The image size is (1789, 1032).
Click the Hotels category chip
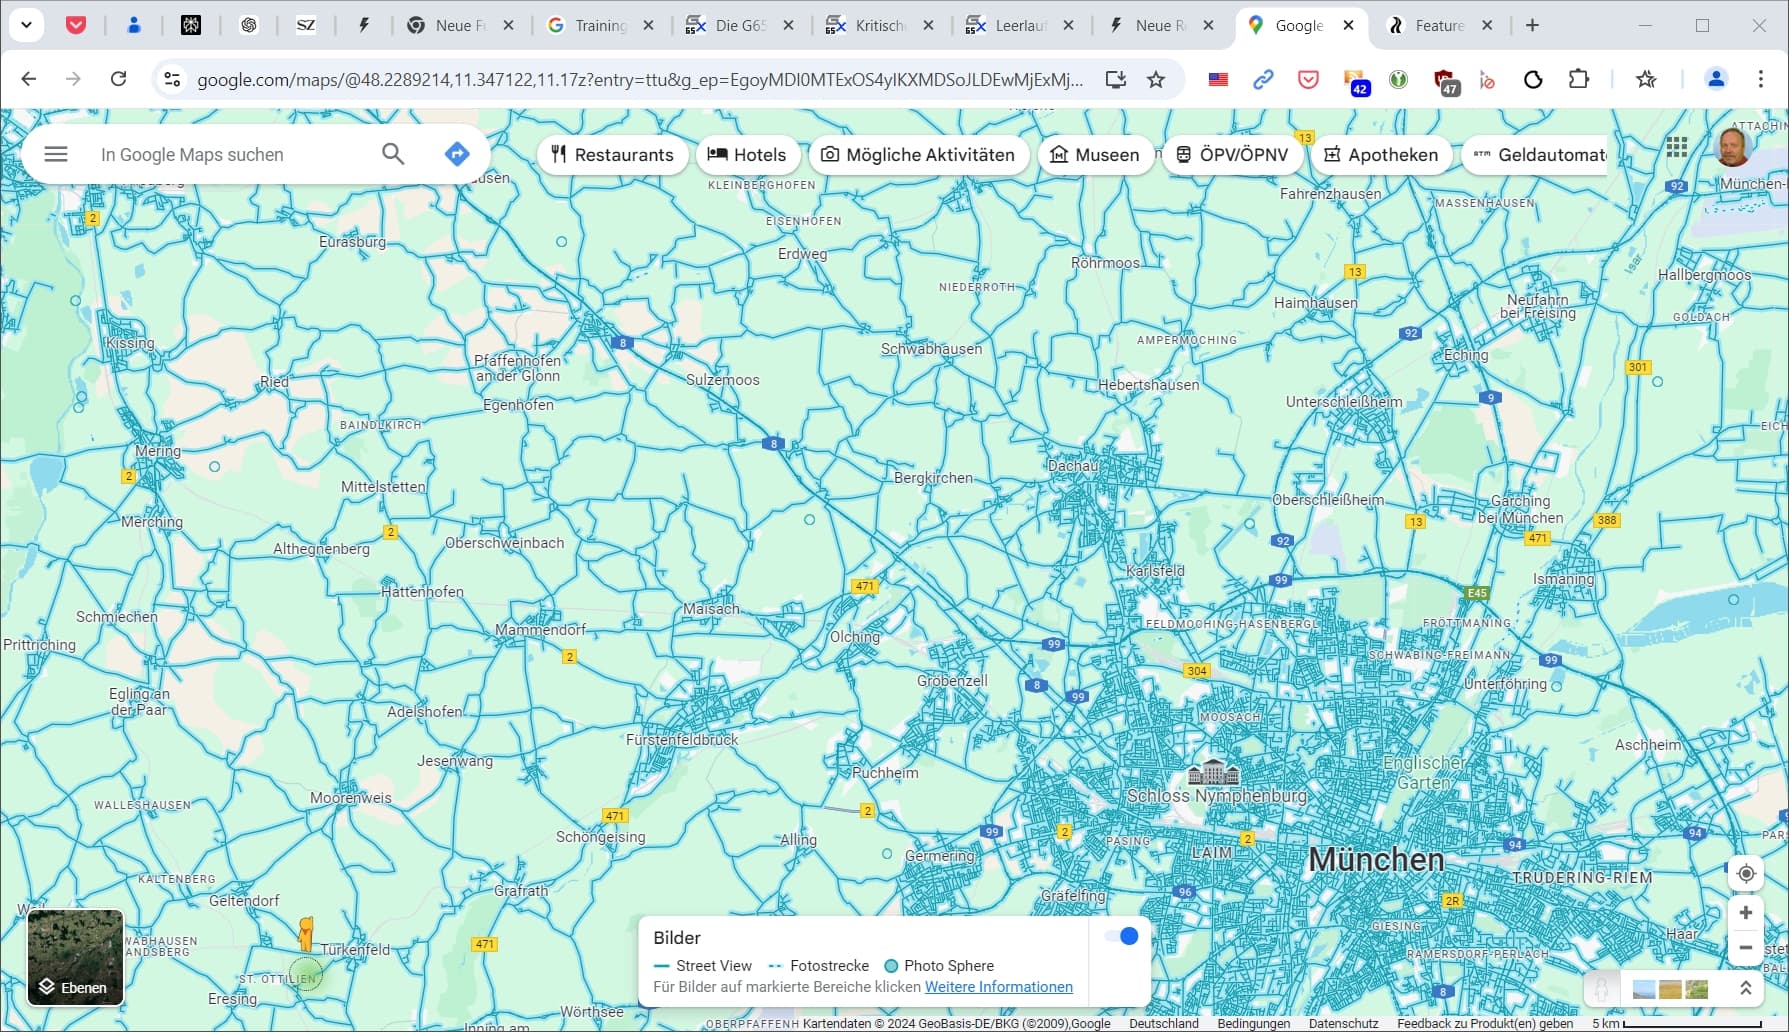(x=747, y=155)
